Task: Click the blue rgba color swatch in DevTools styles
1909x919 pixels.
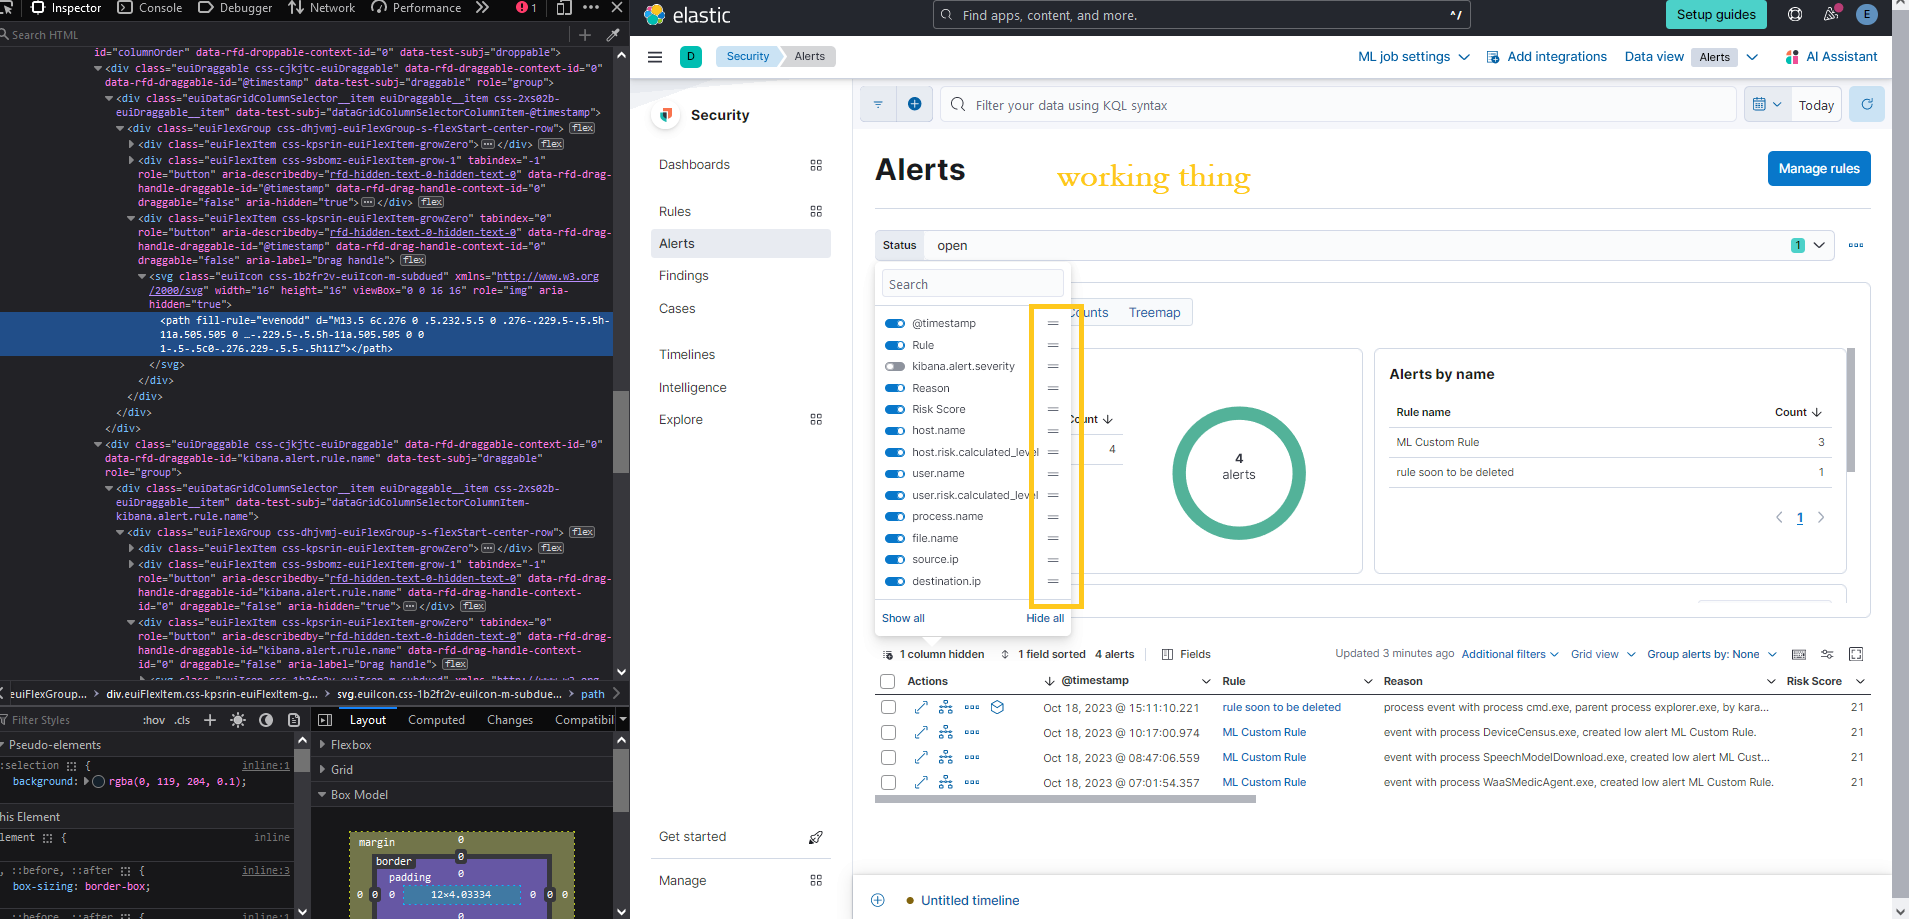Action: point(97,781)
